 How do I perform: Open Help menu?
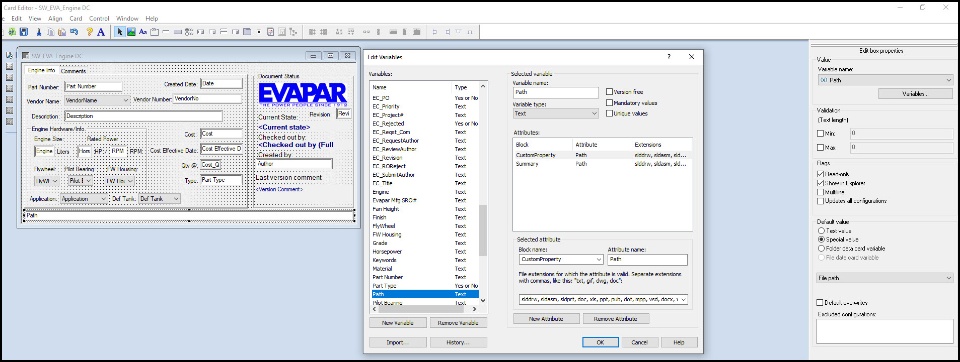(x=151, y=18)
